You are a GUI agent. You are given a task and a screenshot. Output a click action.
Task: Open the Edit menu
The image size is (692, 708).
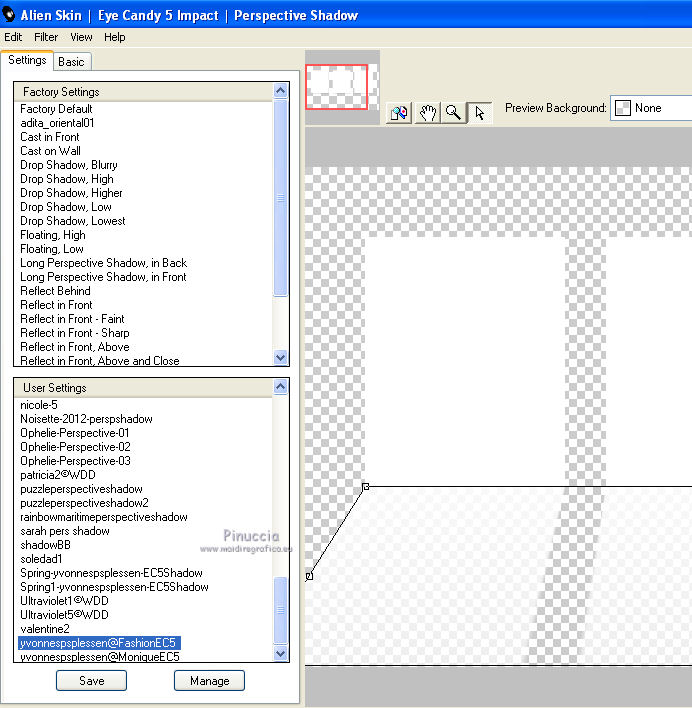(x=13, y=37)
